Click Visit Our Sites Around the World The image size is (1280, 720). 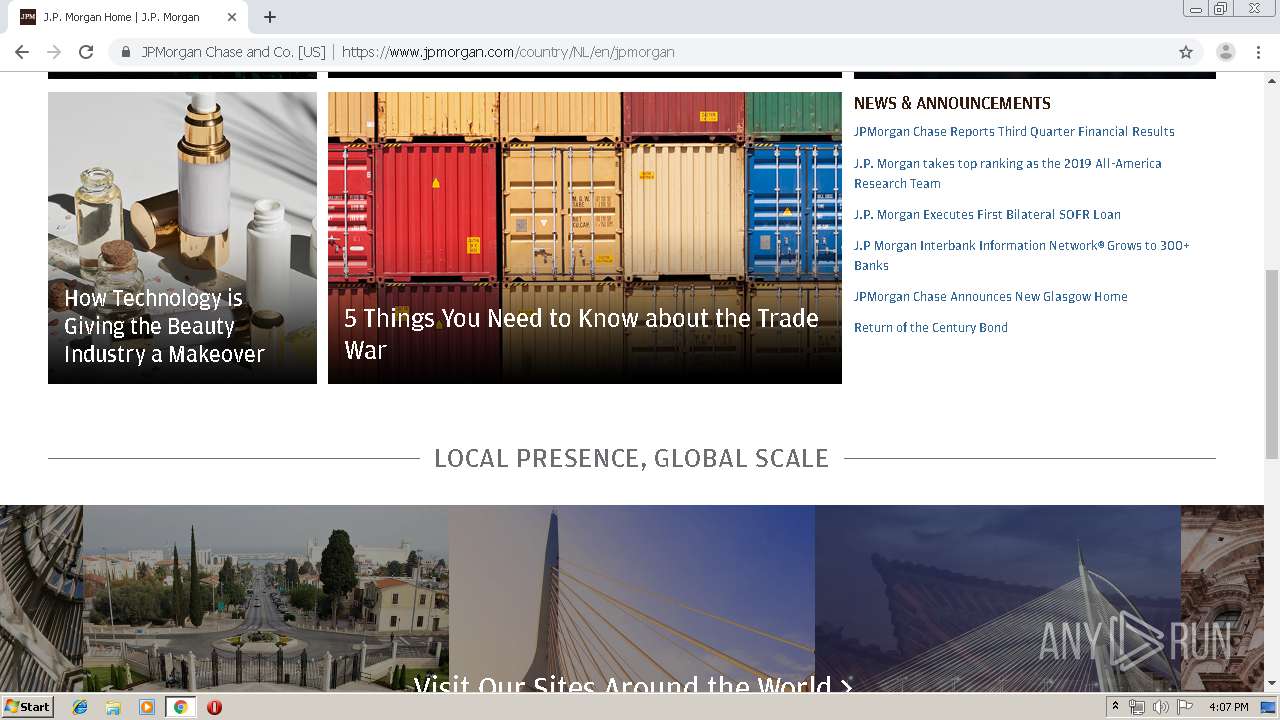pos(633,684)
